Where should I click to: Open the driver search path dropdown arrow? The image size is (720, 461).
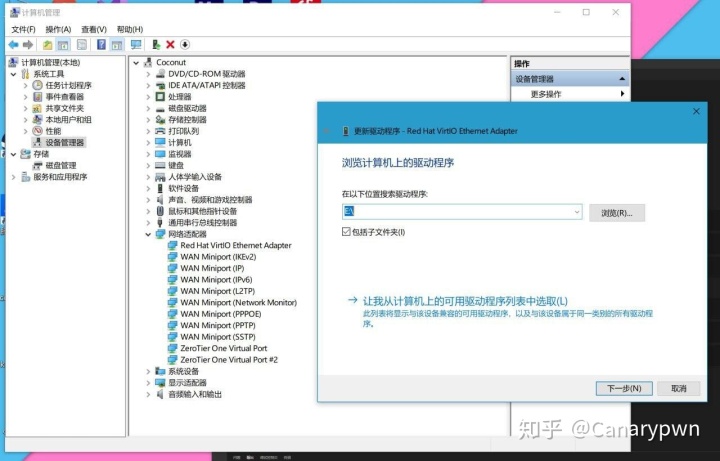[x=577, y=212]
